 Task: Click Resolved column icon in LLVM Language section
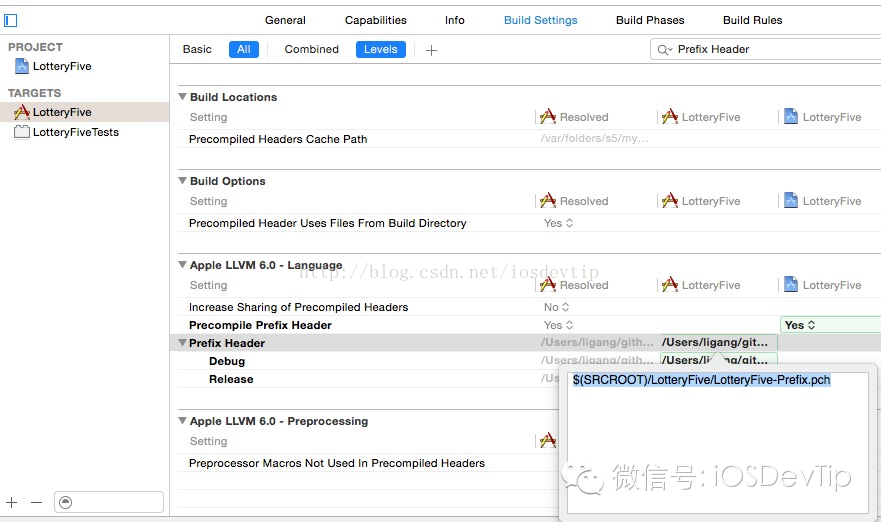(548, 284)
